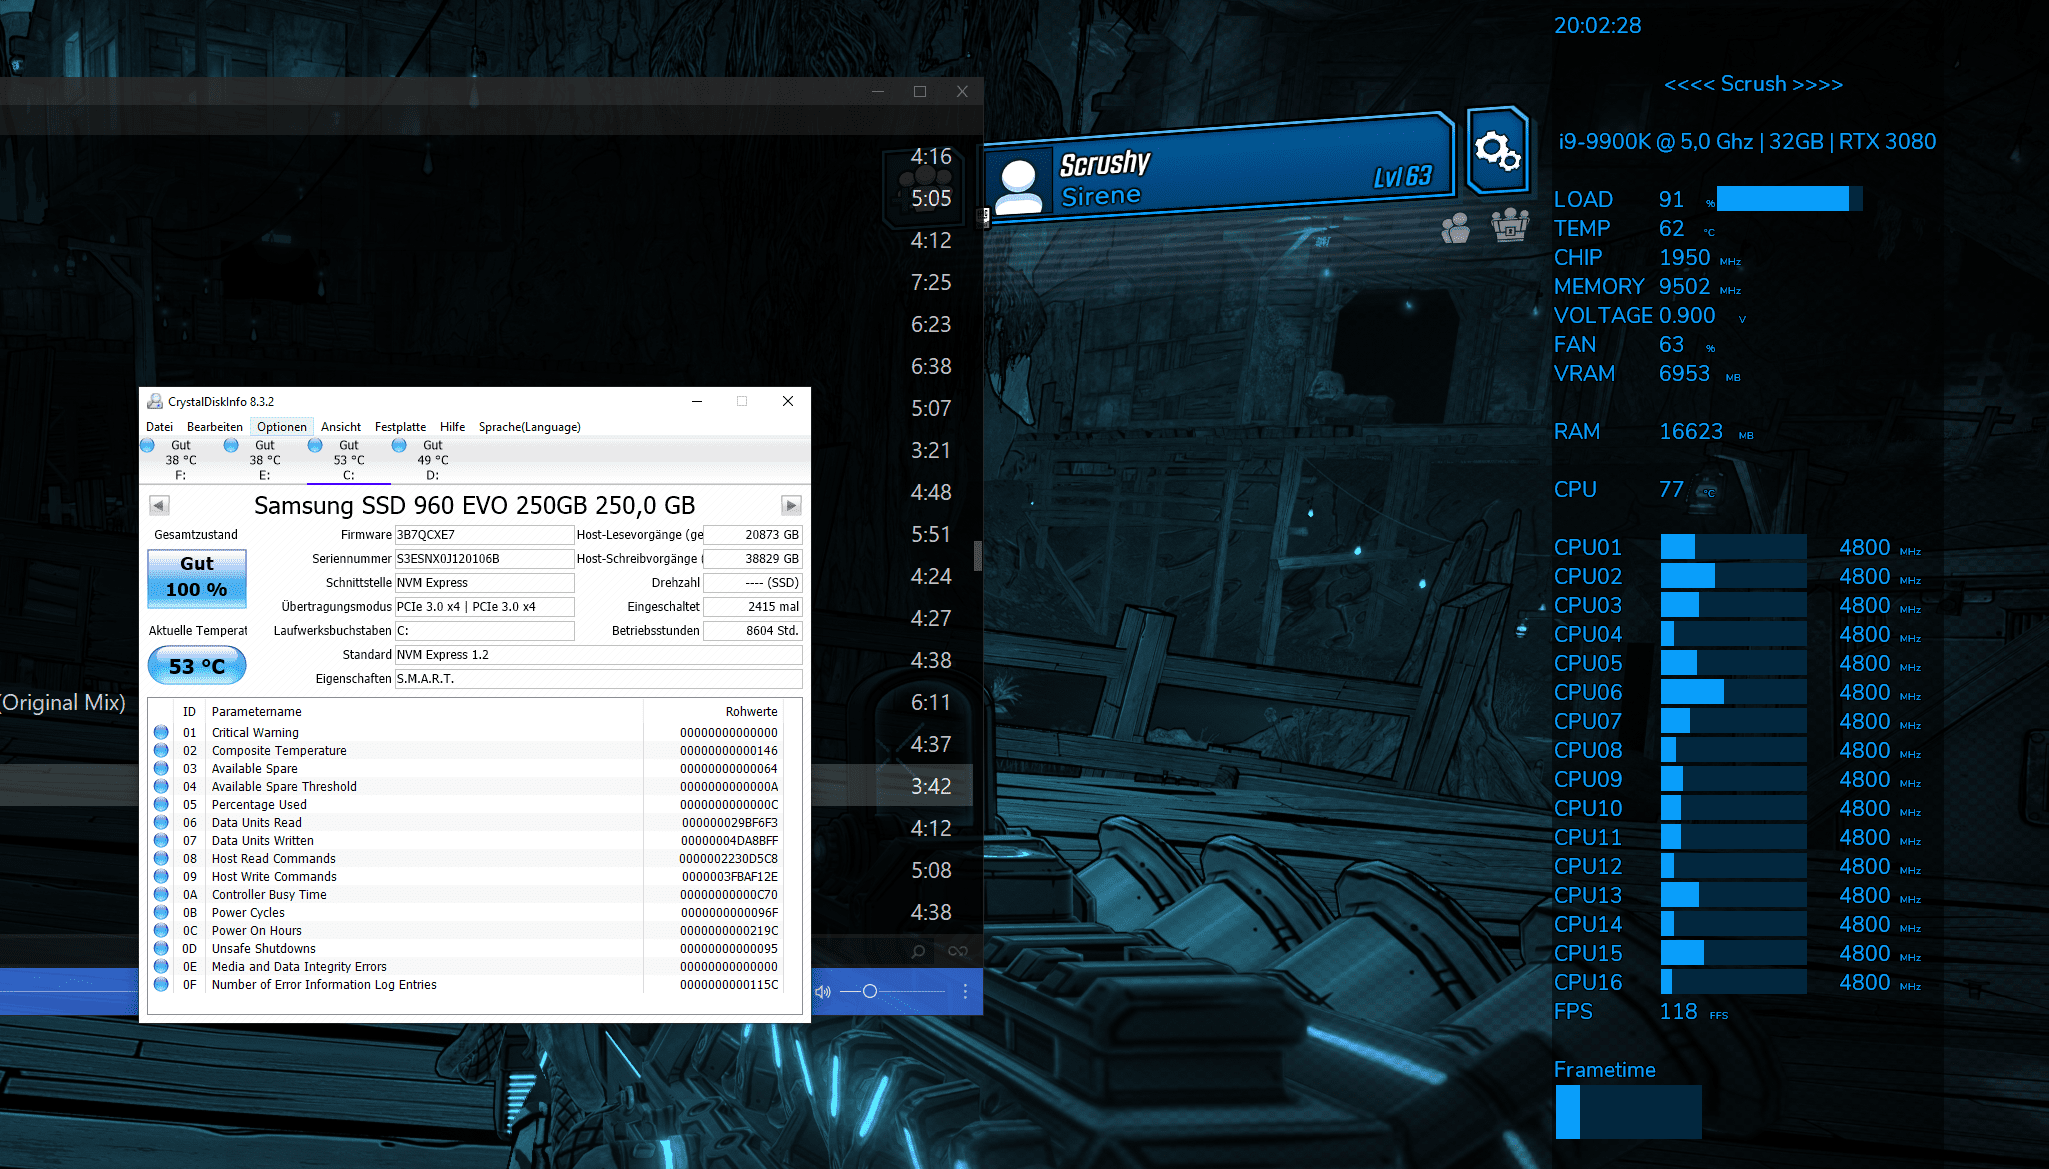Select drive C: disk tab at 53 °C

pos(348,460)
